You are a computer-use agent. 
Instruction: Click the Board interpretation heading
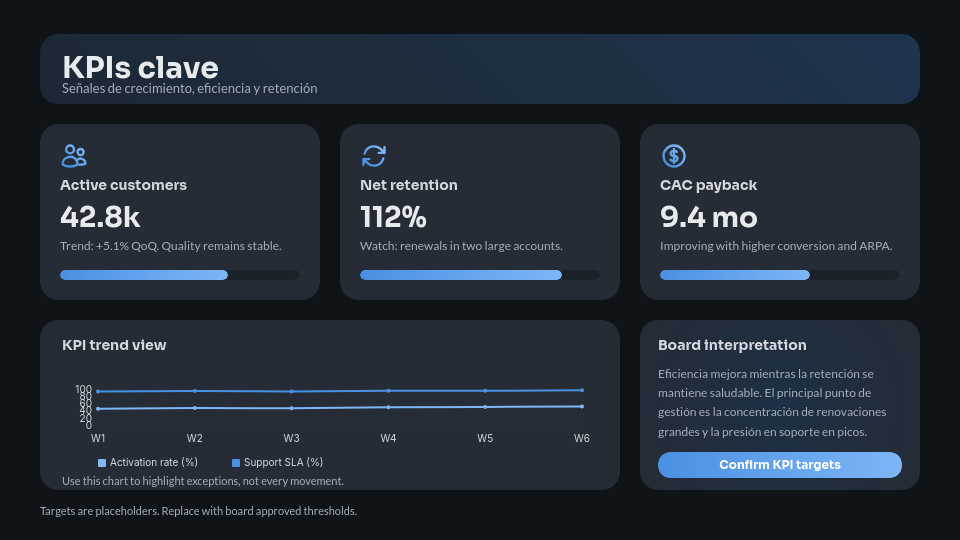[x=732, y=345]
